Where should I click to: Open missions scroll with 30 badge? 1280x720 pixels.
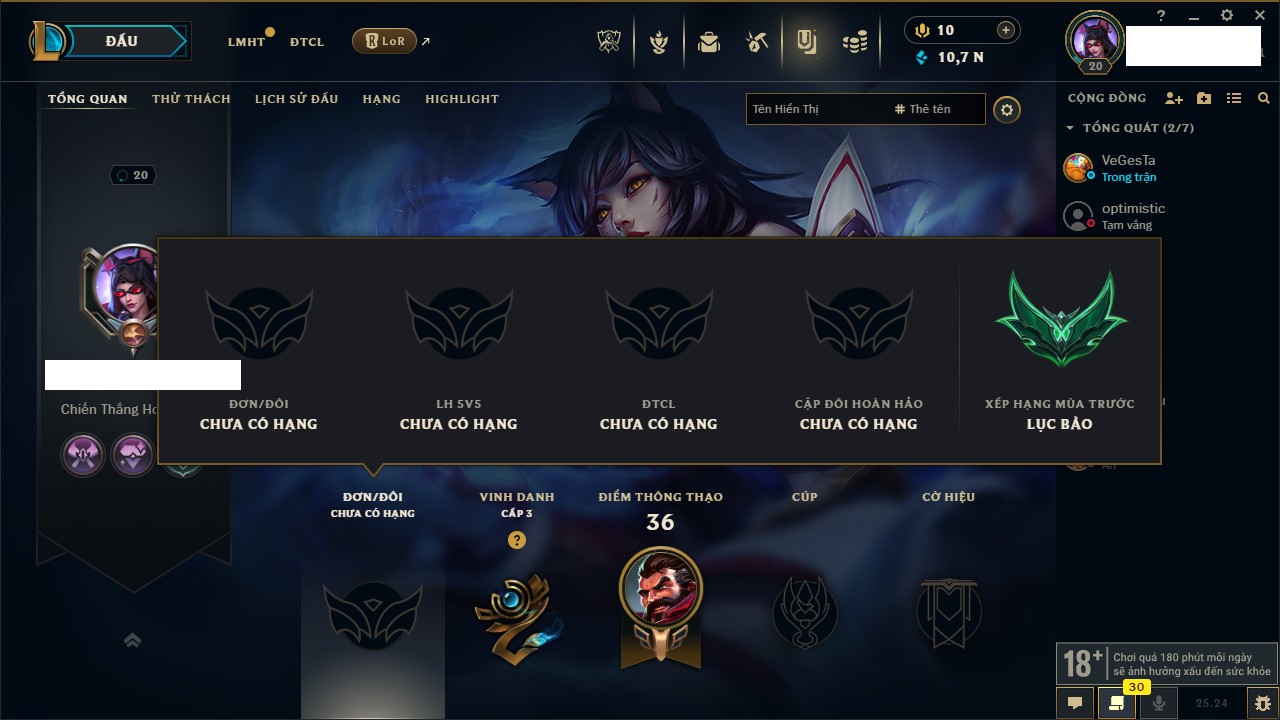[1117, 703]
